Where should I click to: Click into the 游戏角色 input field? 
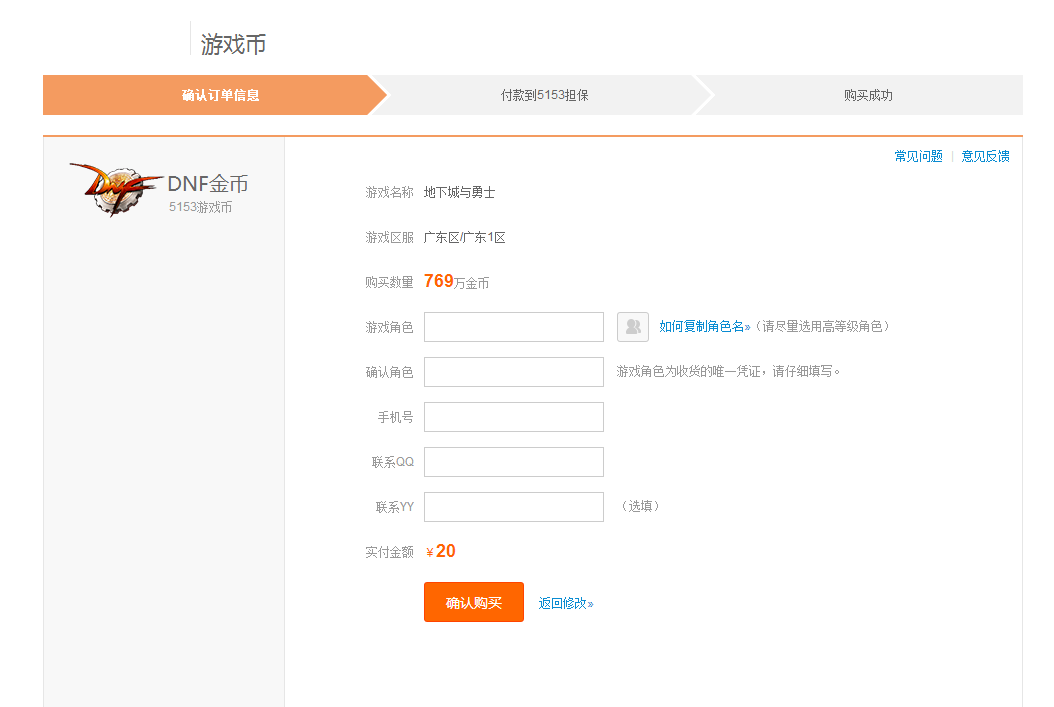point(513,327)
